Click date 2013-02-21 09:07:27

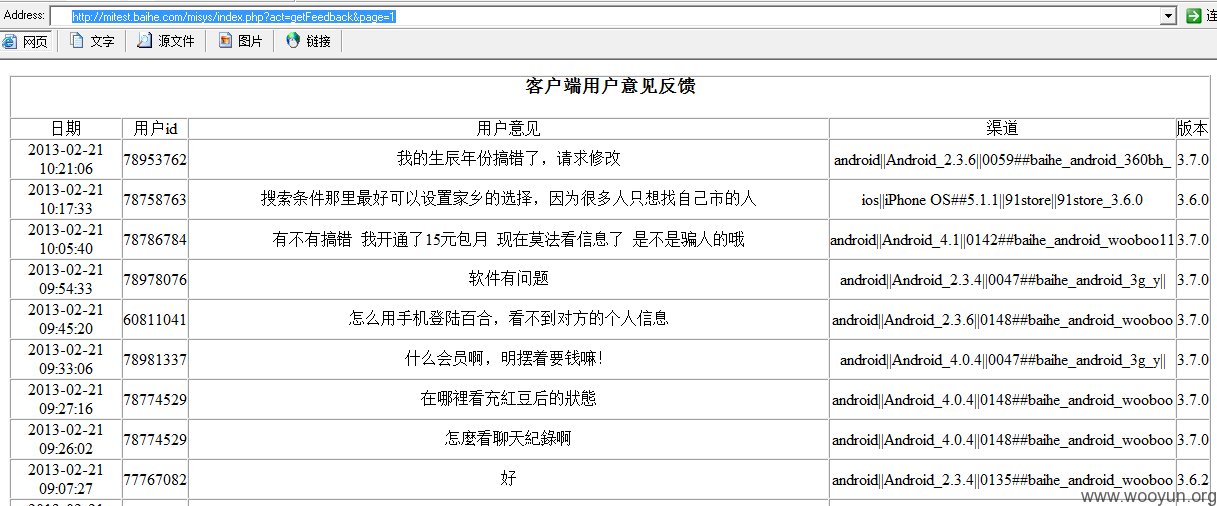[66, 479]
